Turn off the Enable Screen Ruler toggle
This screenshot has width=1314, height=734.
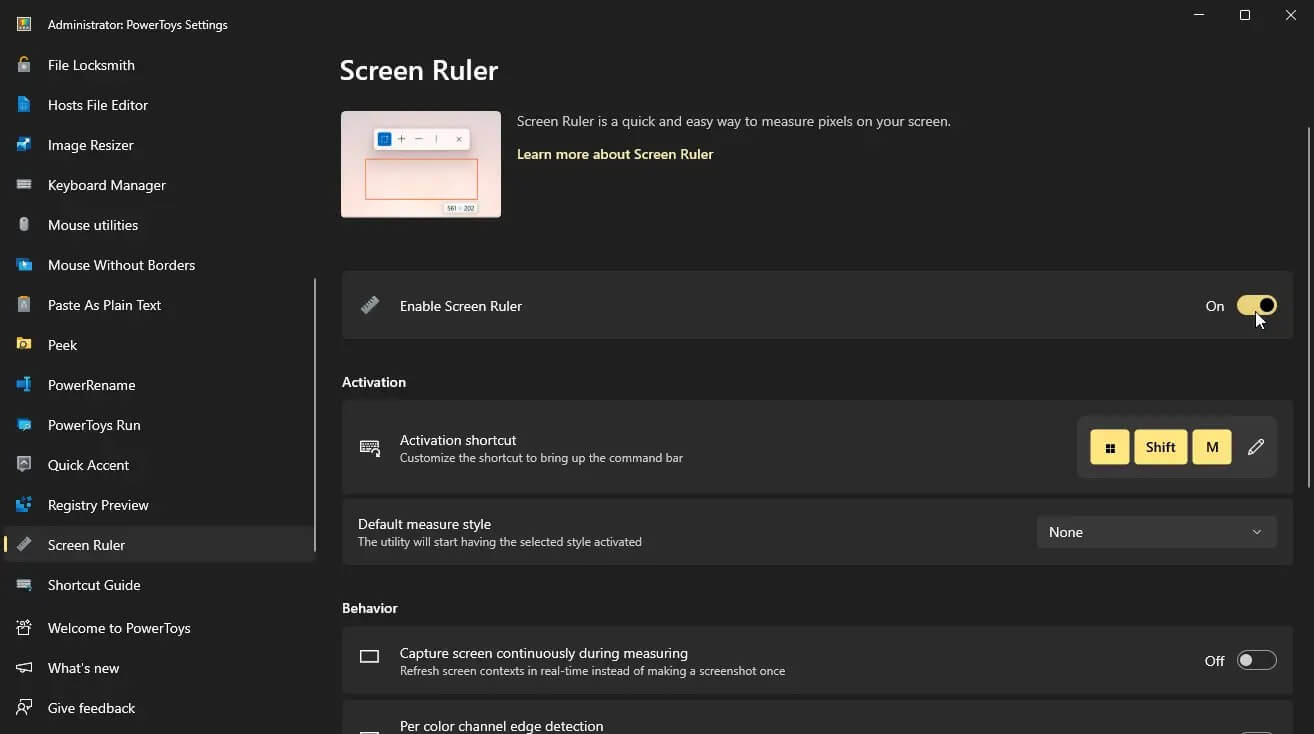[x=1257, y=306]
